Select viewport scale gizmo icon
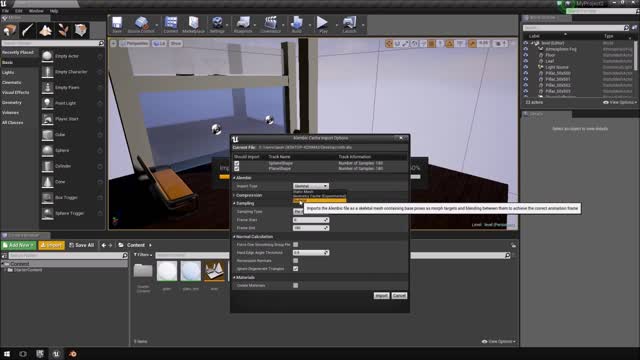The height and width of the screenshot is (360, 640). [405, 44]
